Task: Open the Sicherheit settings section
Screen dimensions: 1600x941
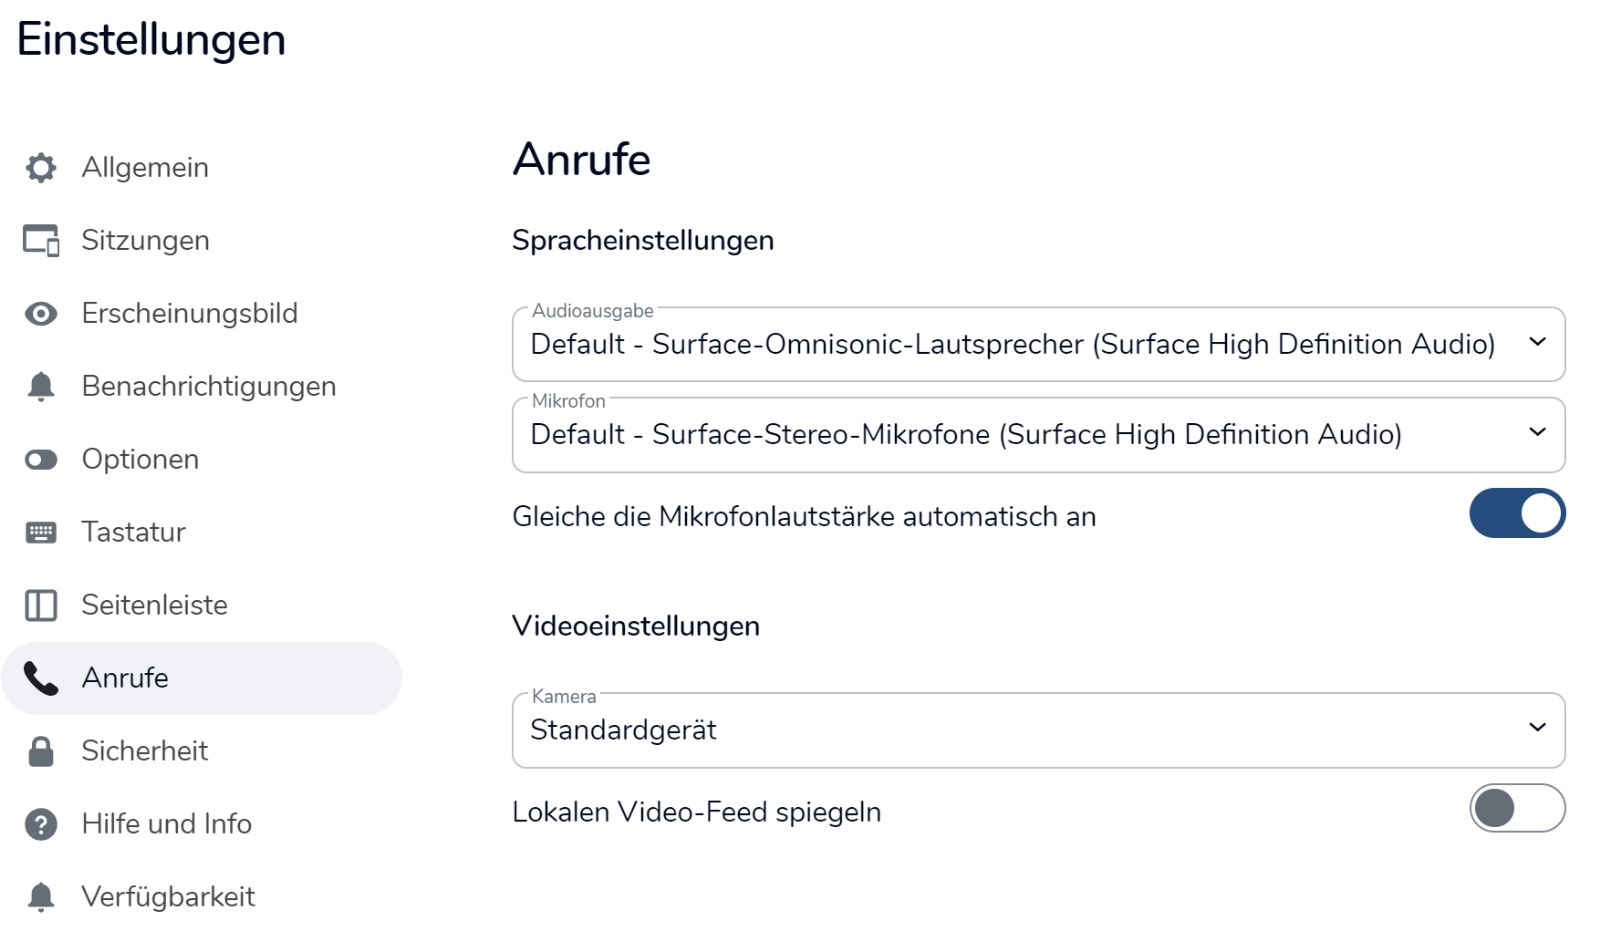Action: click(x=145, y=751)
